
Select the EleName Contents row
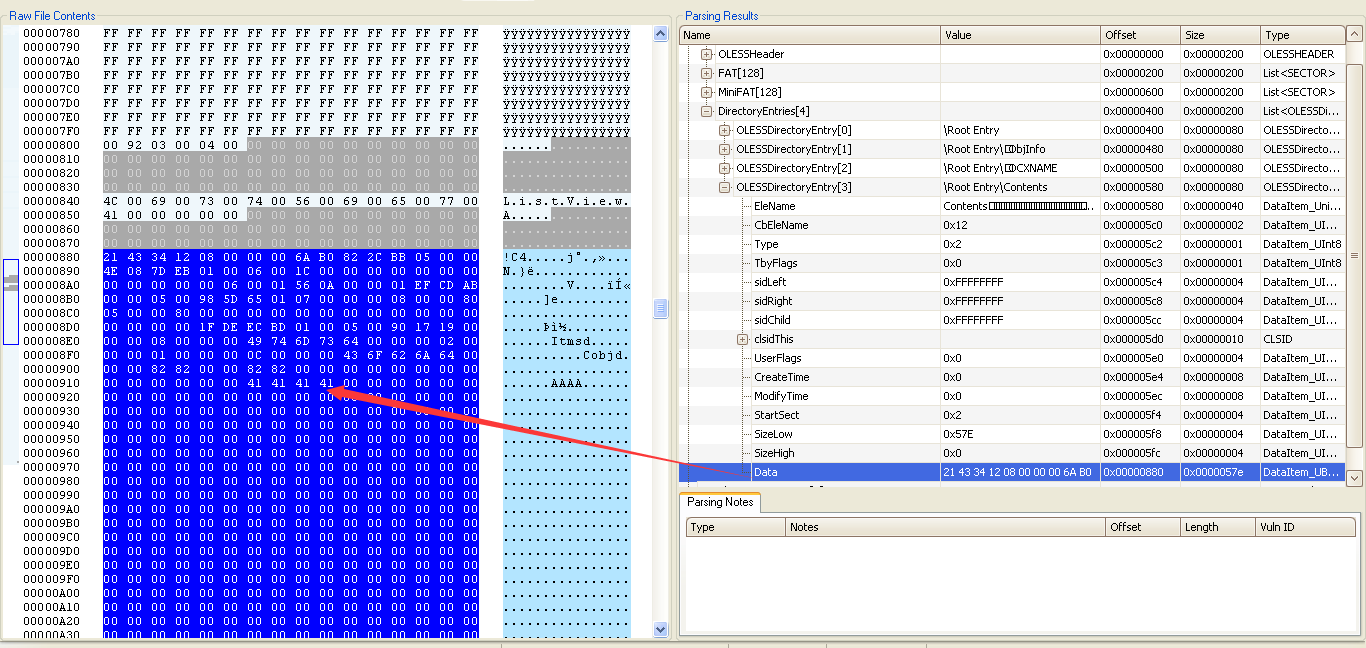click(775, 206)
